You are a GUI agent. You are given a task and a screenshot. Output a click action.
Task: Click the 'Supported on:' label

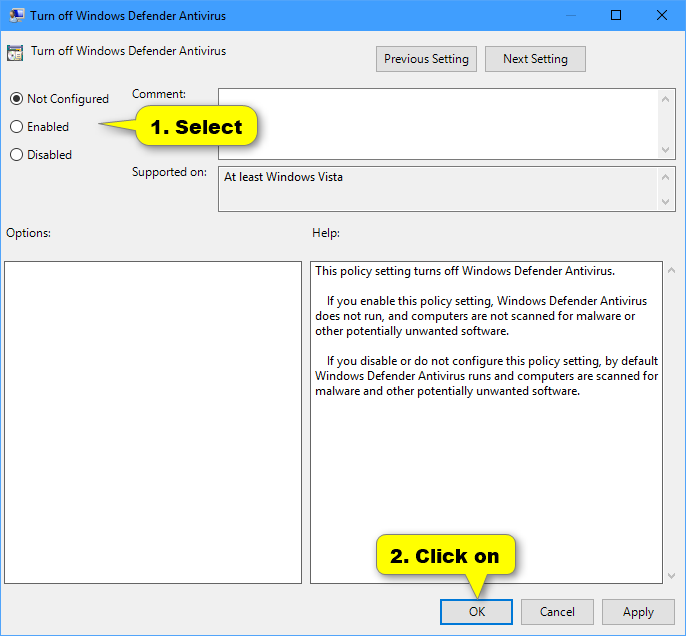[x=169, y=172]
